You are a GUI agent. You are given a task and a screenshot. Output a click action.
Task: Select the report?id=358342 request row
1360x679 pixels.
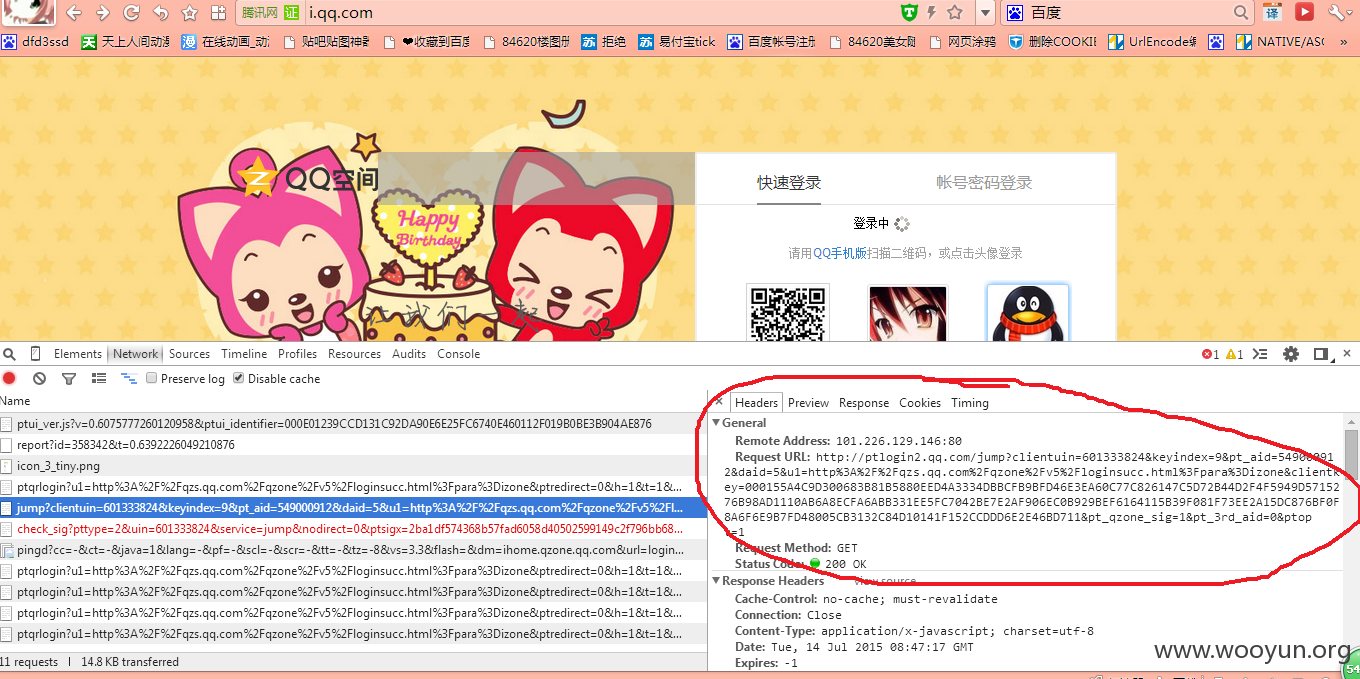[x=353, y=445]
